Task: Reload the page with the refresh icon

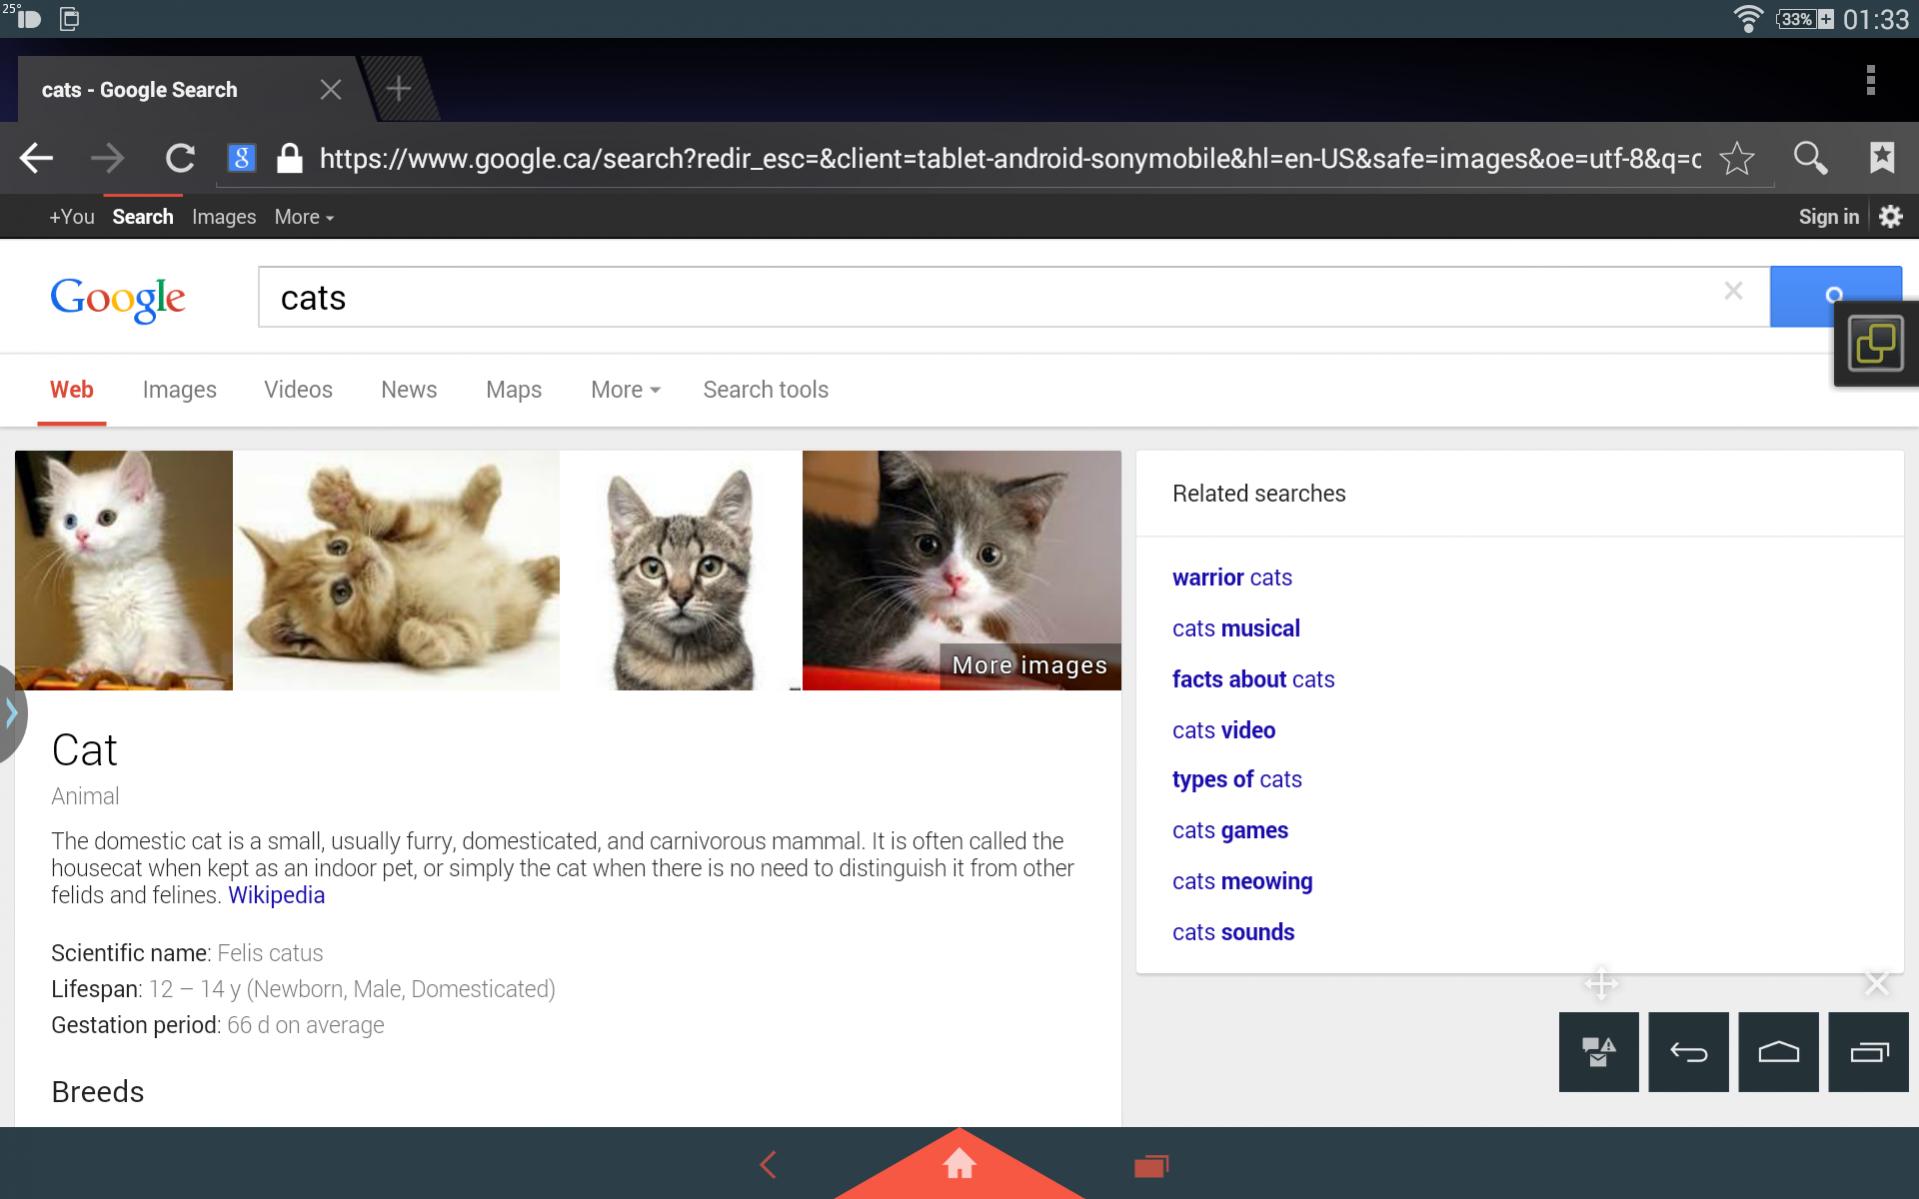Action: [x=180, y=158]
